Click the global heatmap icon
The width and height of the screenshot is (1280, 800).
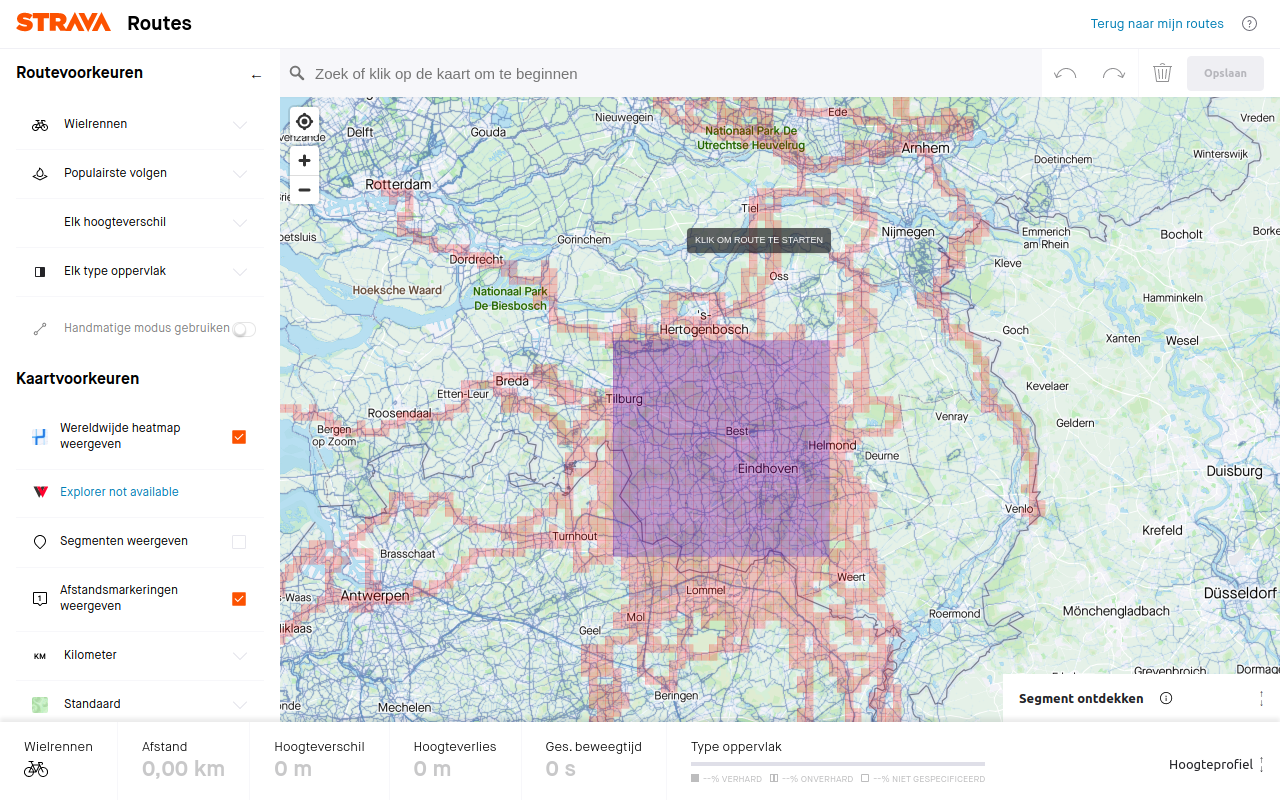(40, 437)
